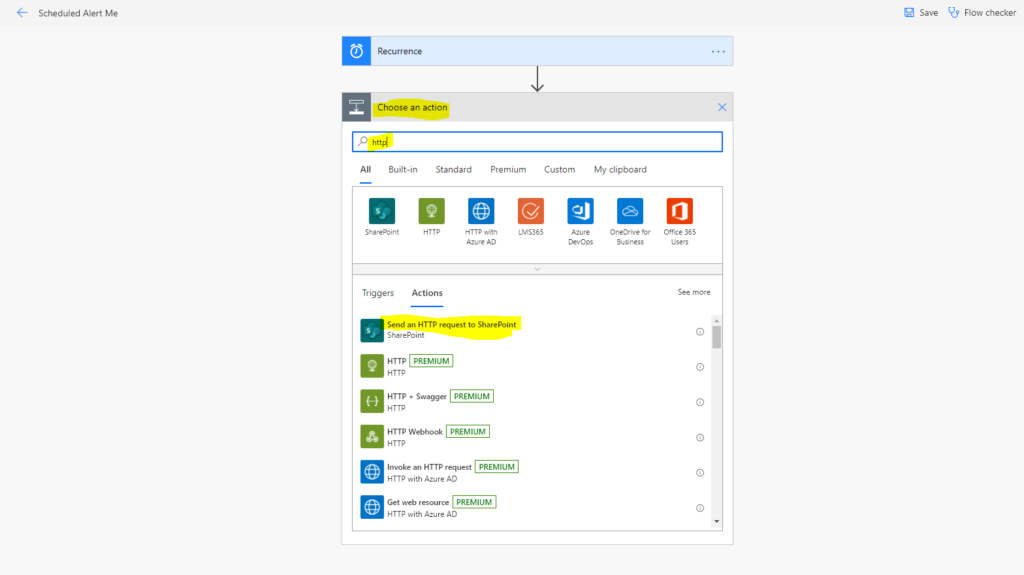This screenshot has height=575, width=1024.
Task: Switch to the Premium tab
Action: (508, 170)
